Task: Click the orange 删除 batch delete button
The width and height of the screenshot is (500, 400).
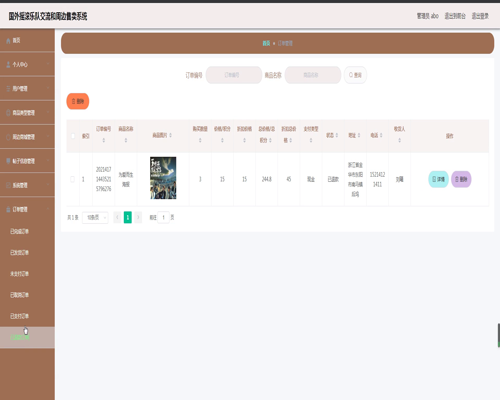Action: pos(78,101)
